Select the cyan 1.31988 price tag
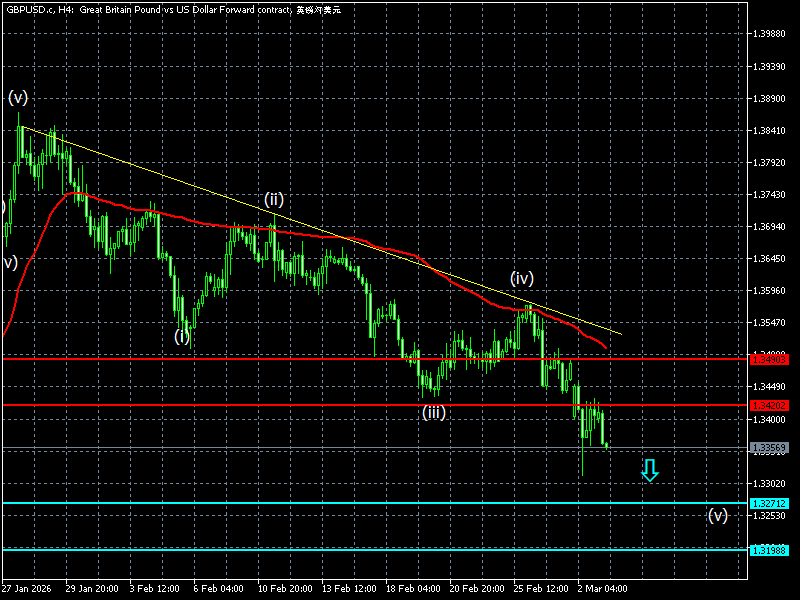 (x=769, y=550)
